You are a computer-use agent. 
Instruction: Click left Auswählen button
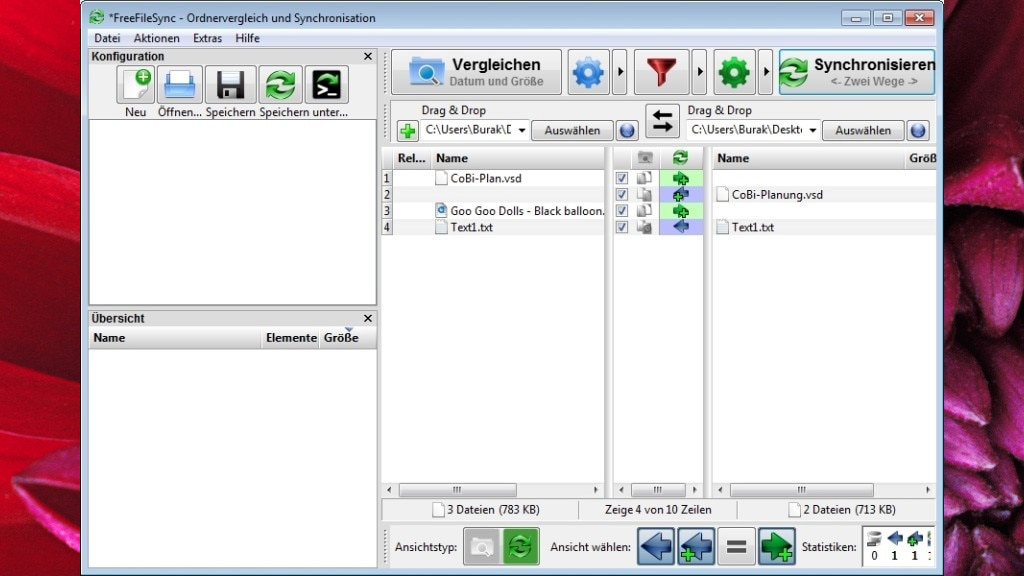coord(572,131)
